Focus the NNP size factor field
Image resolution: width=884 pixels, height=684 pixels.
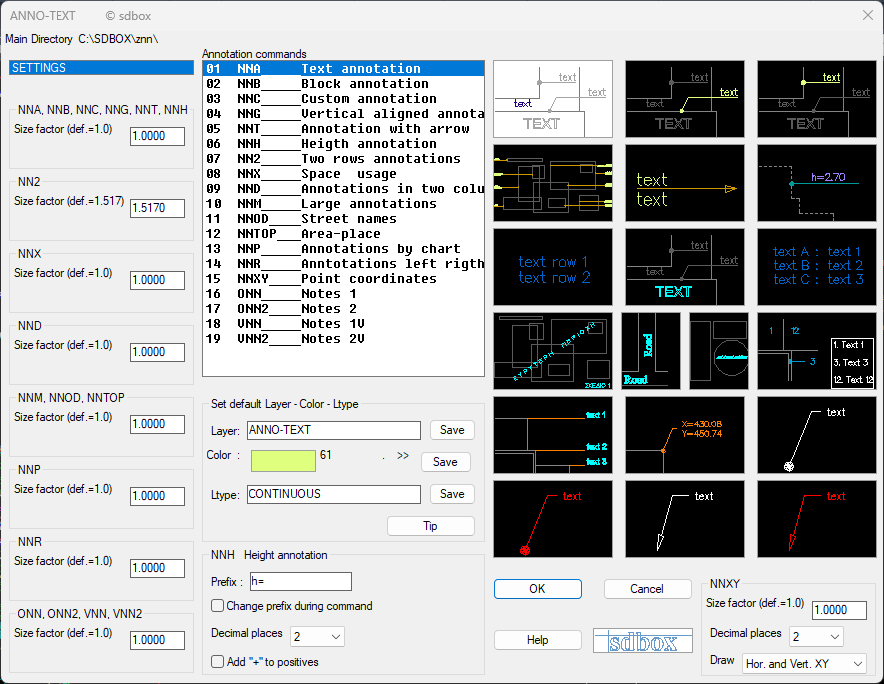(157, 496)
